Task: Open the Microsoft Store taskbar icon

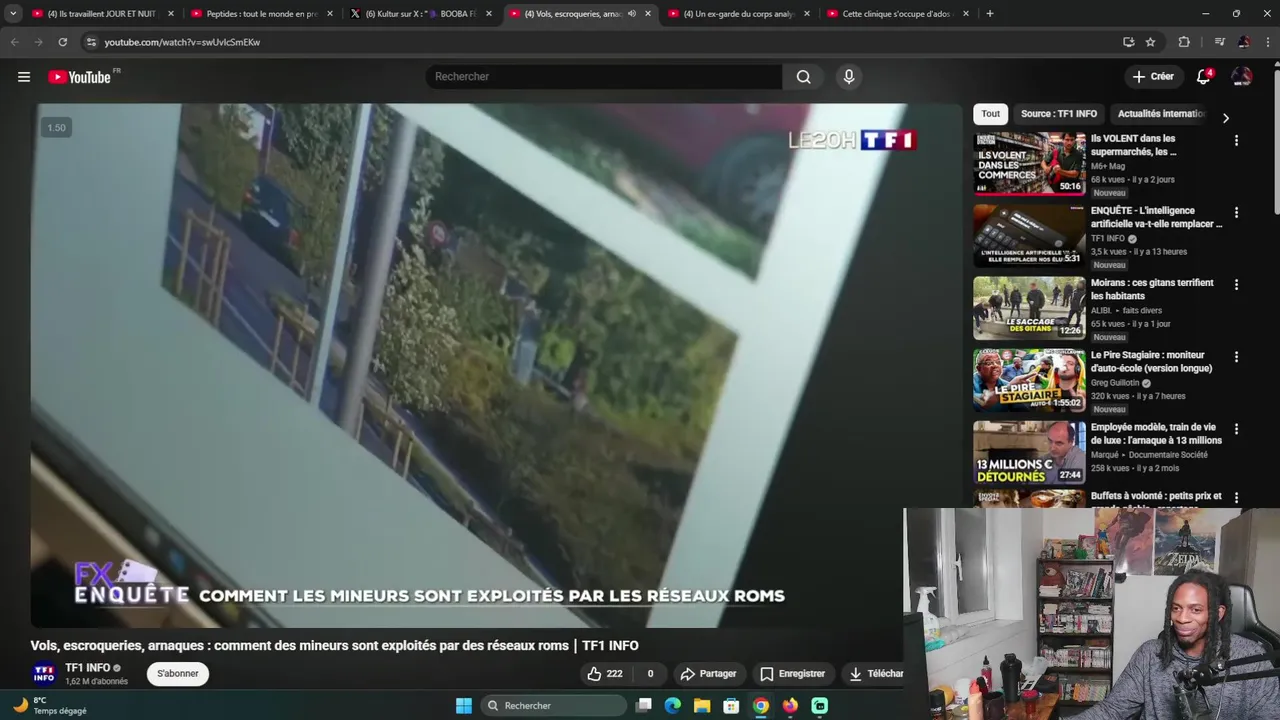Action: tap(731, 706)
